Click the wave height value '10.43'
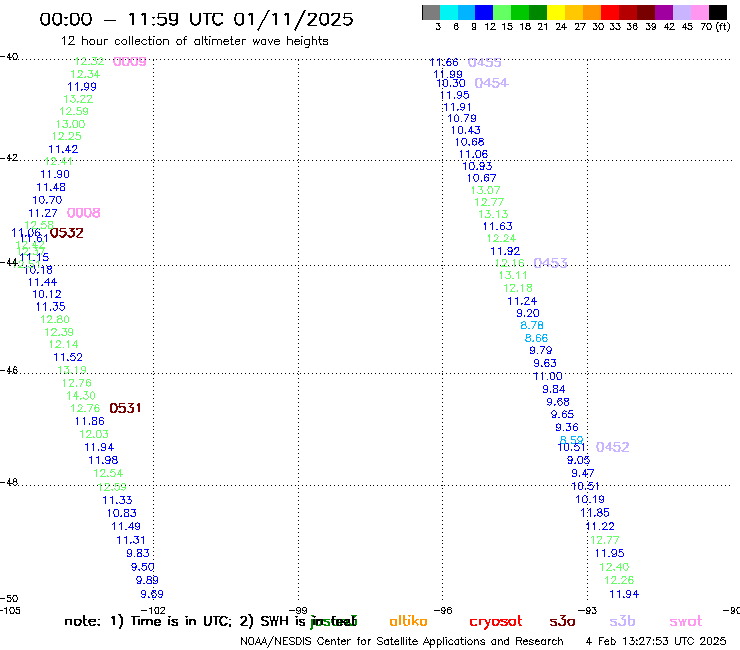The height and width of the screenshot is (650, 740). coord(466,130)
